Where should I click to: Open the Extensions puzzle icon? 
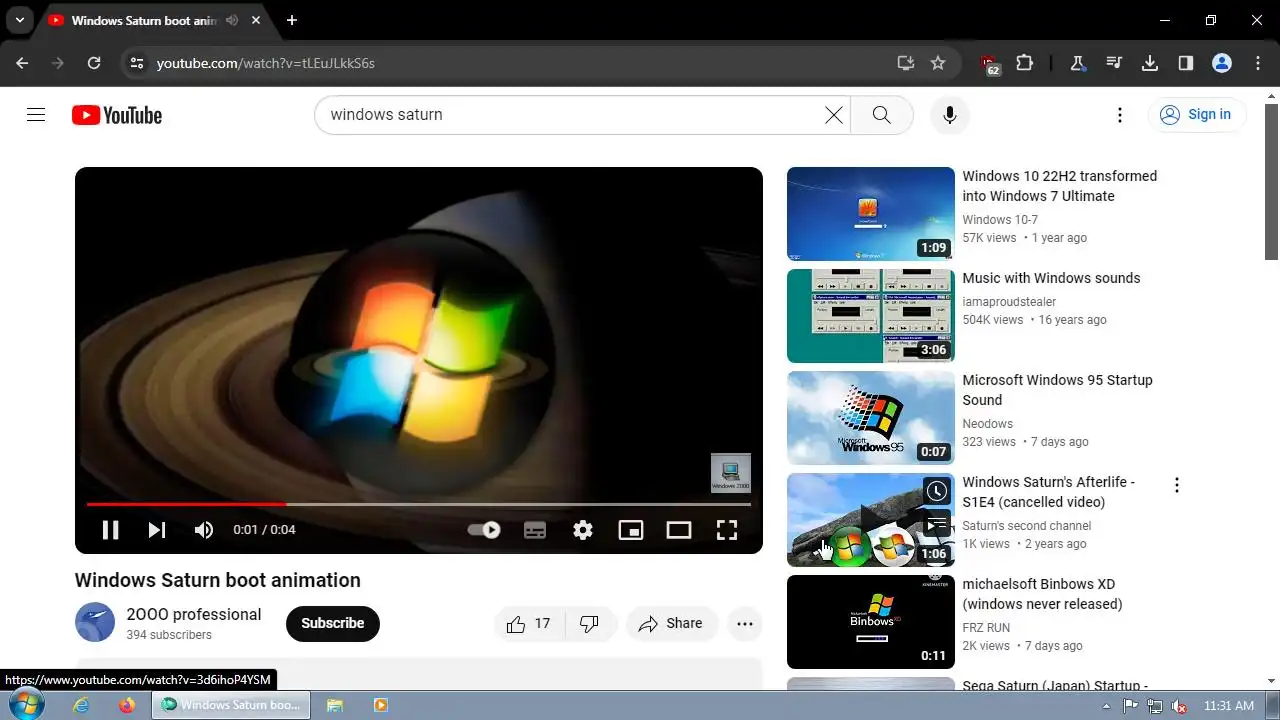click(x=1024, y=63)
